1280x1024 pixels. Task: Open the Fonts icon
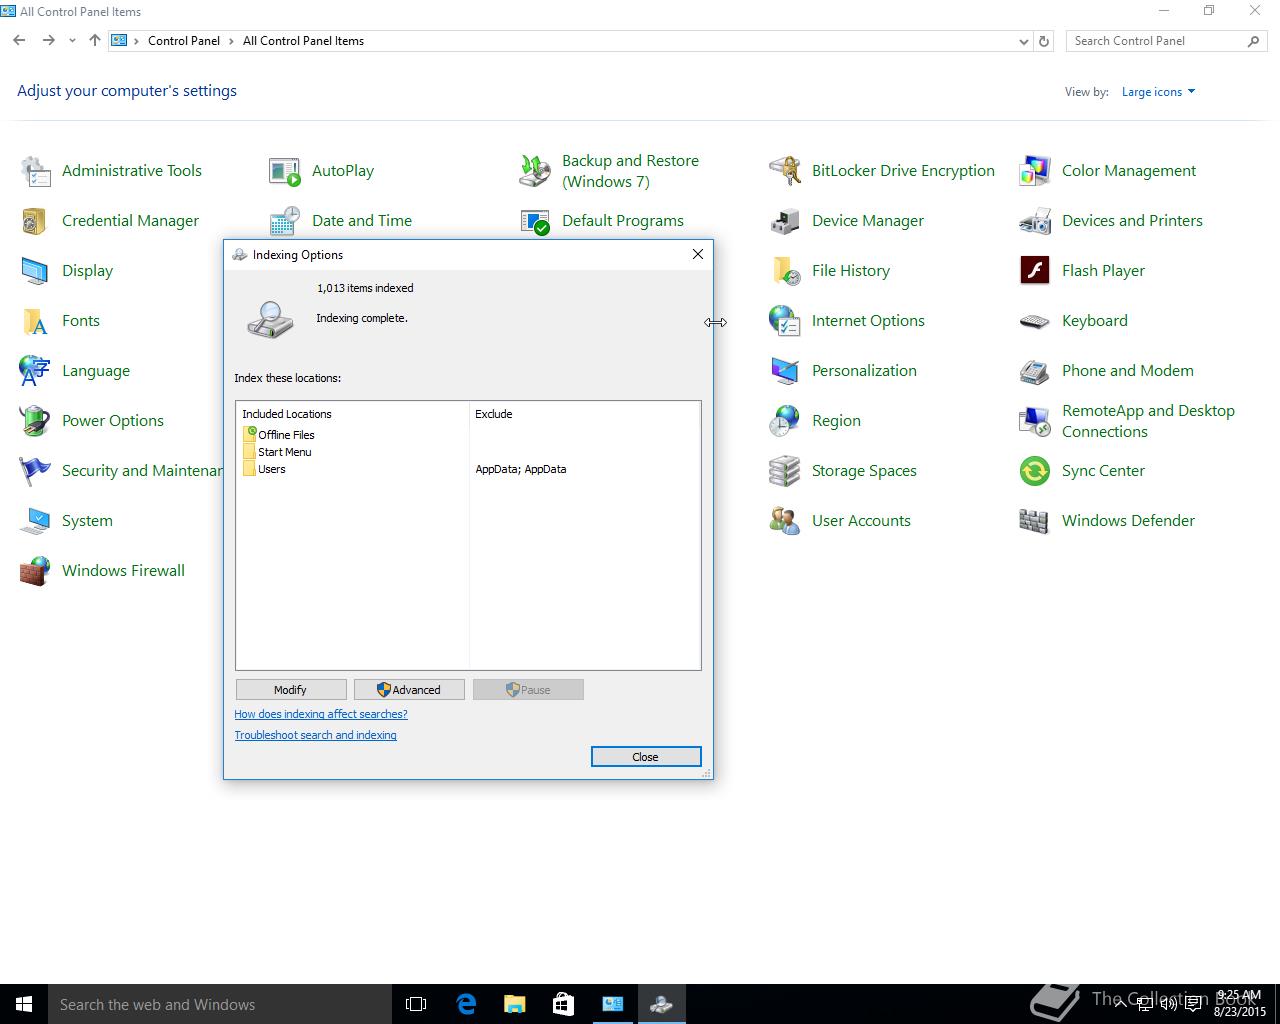35,321
